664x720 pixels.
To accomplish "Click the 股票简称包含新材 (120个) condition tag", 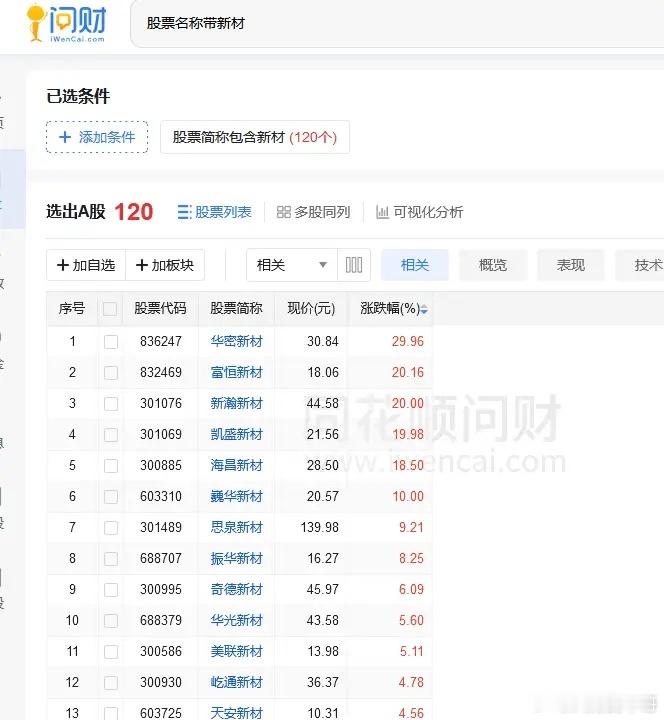I will (255, 137).
